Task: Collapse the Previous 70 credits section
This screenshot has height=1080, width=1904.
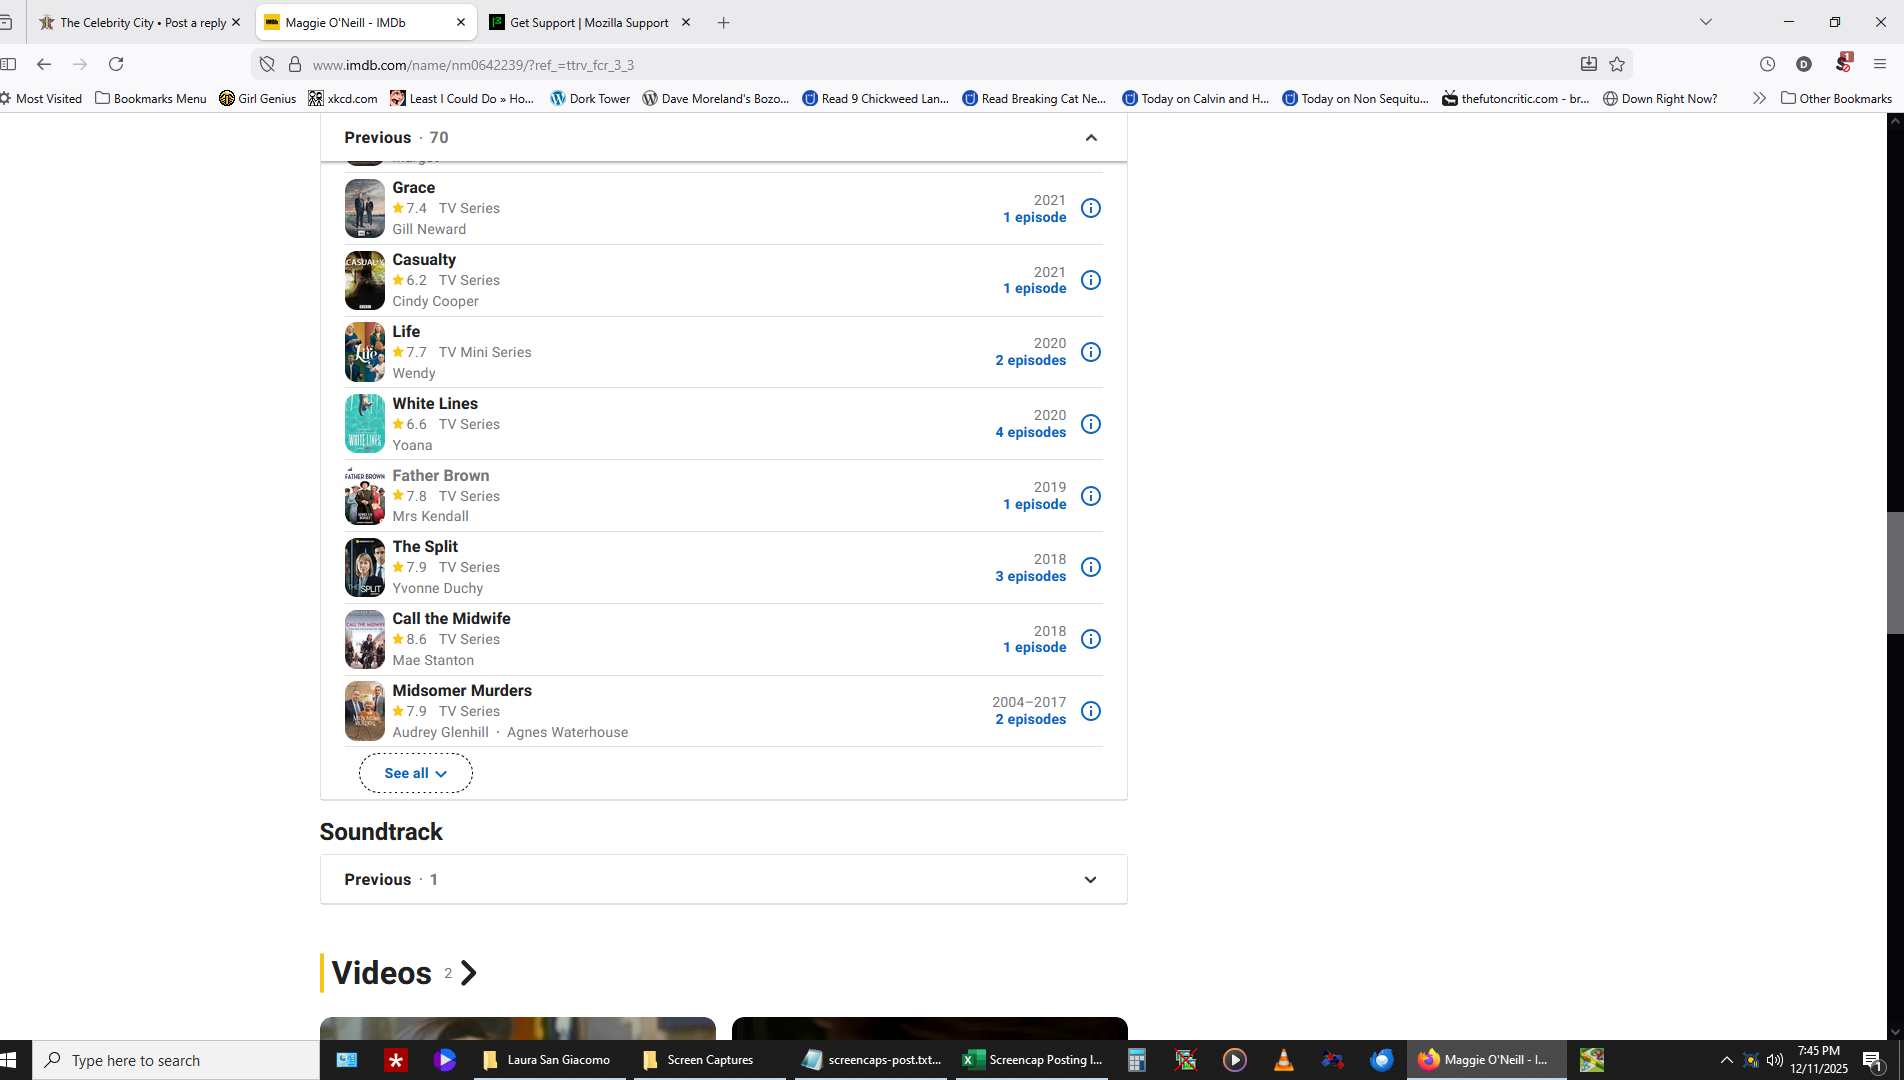Action: 1091,138
